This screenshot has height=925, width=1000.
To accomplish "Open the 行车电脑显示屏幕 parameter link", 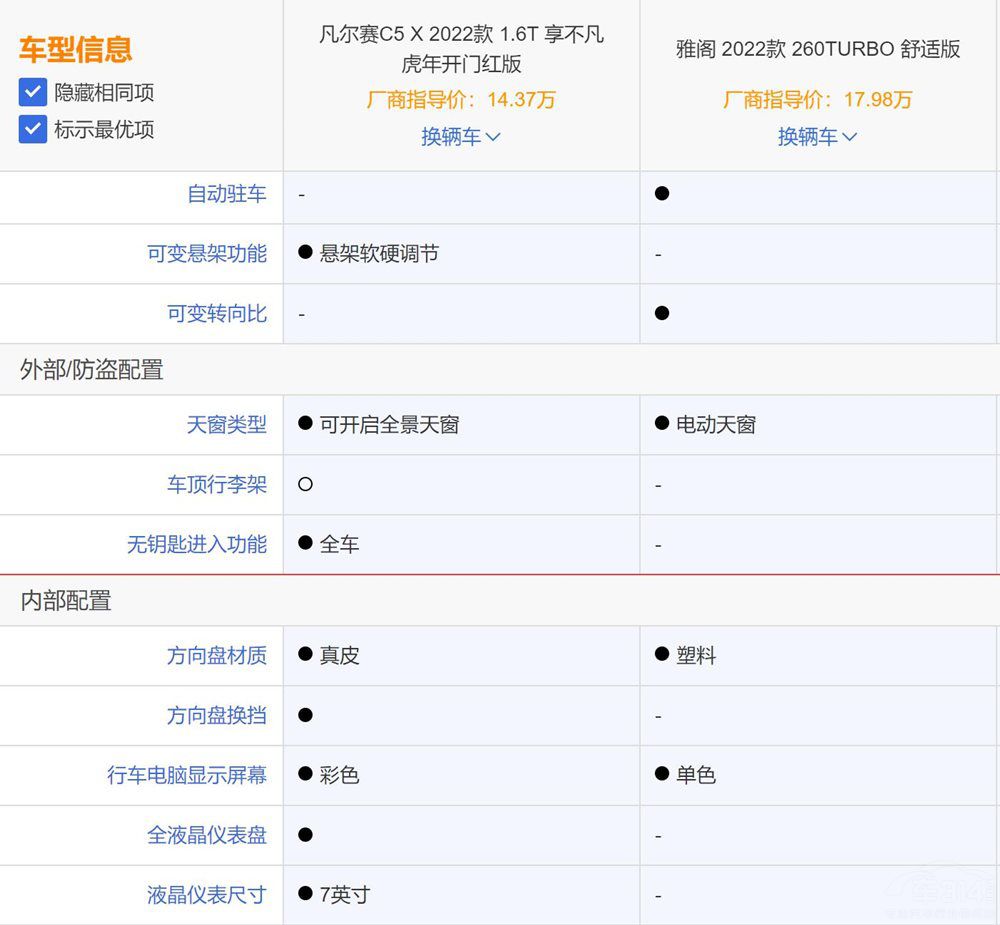I will point(187,775).
